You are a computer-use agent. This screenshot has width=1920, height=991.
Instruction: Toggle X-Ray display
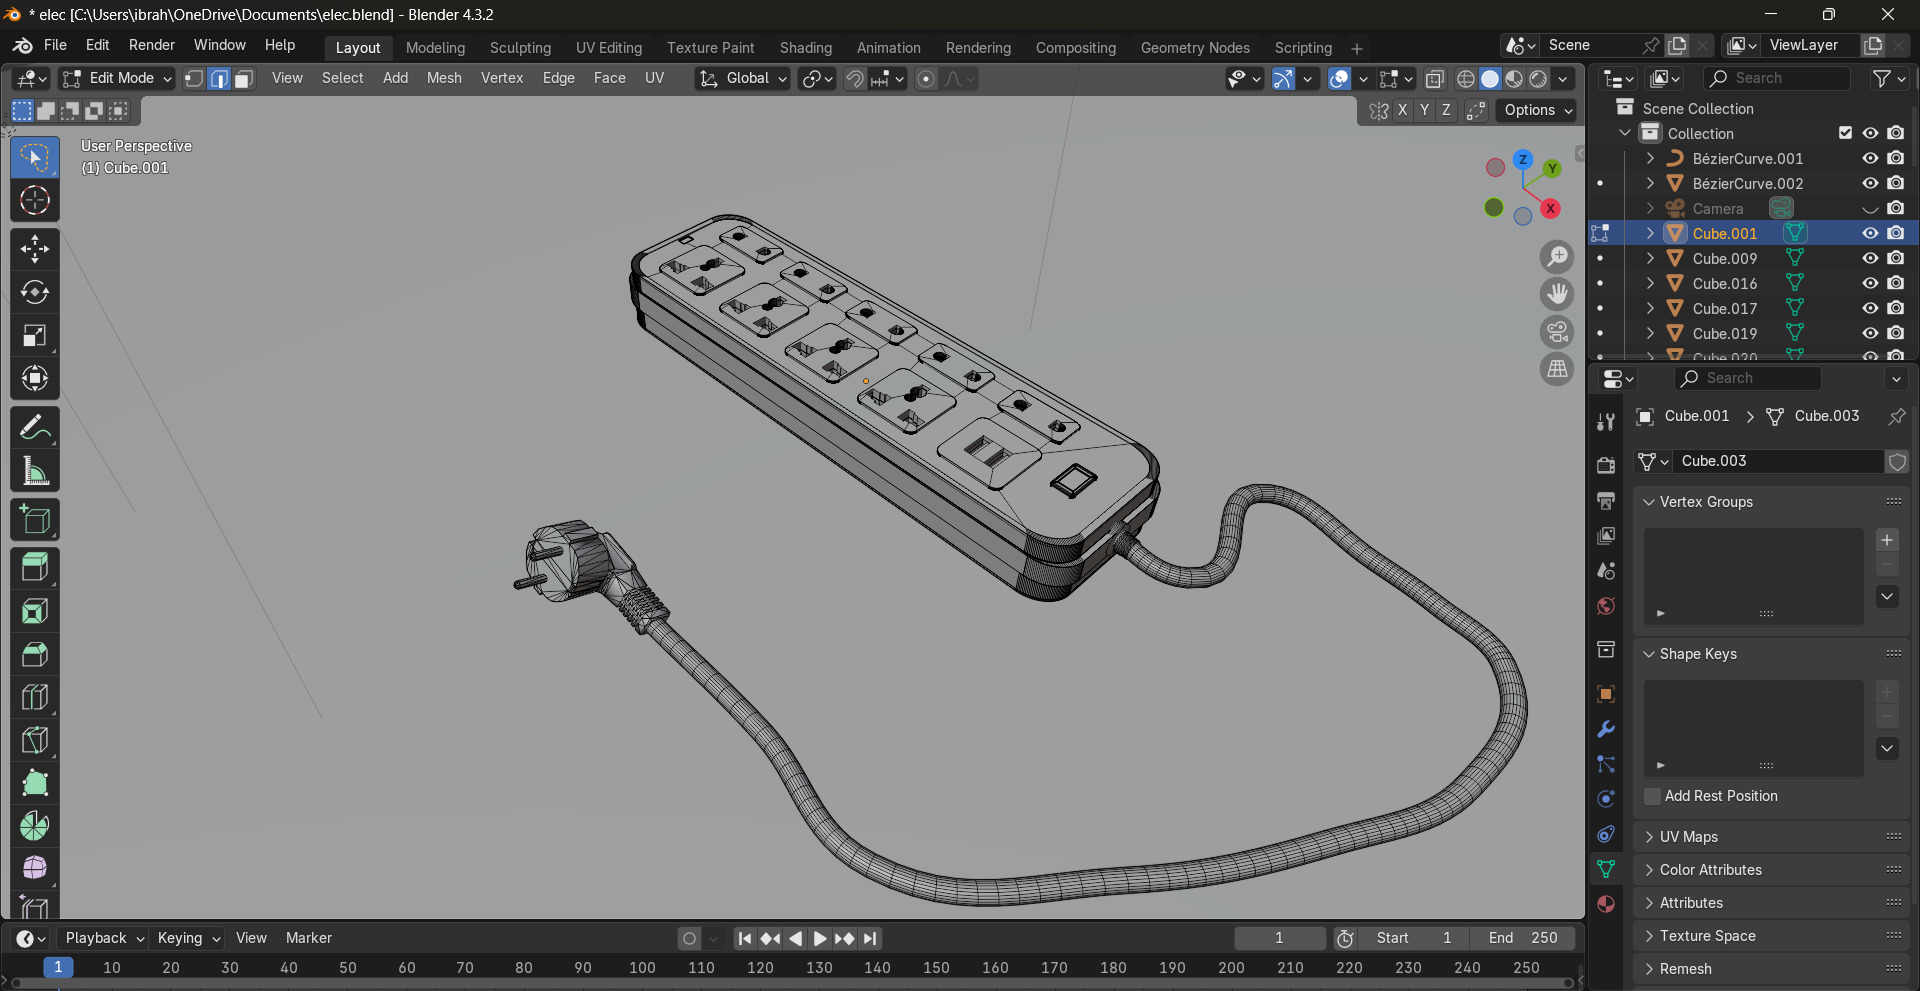click(x=1435, y=79)
